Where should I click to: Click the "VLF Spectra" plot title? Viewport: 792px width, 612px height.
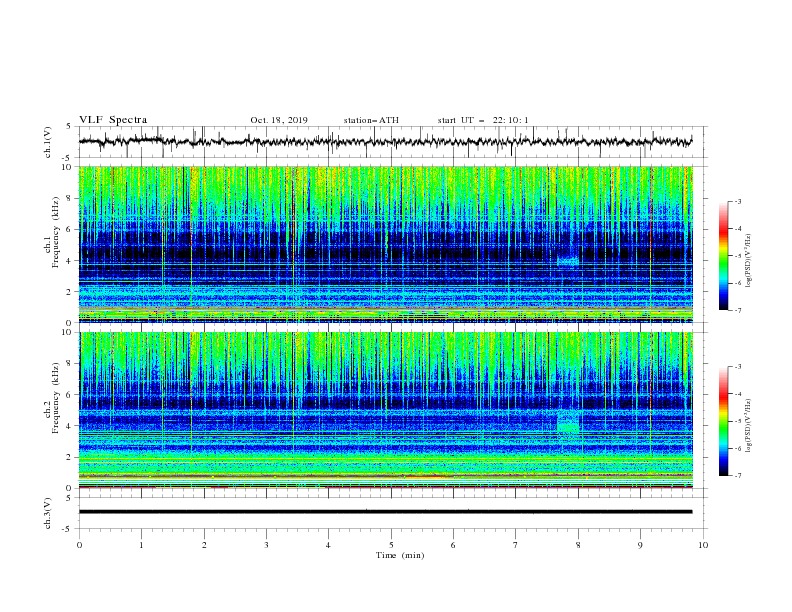(113, 120)
